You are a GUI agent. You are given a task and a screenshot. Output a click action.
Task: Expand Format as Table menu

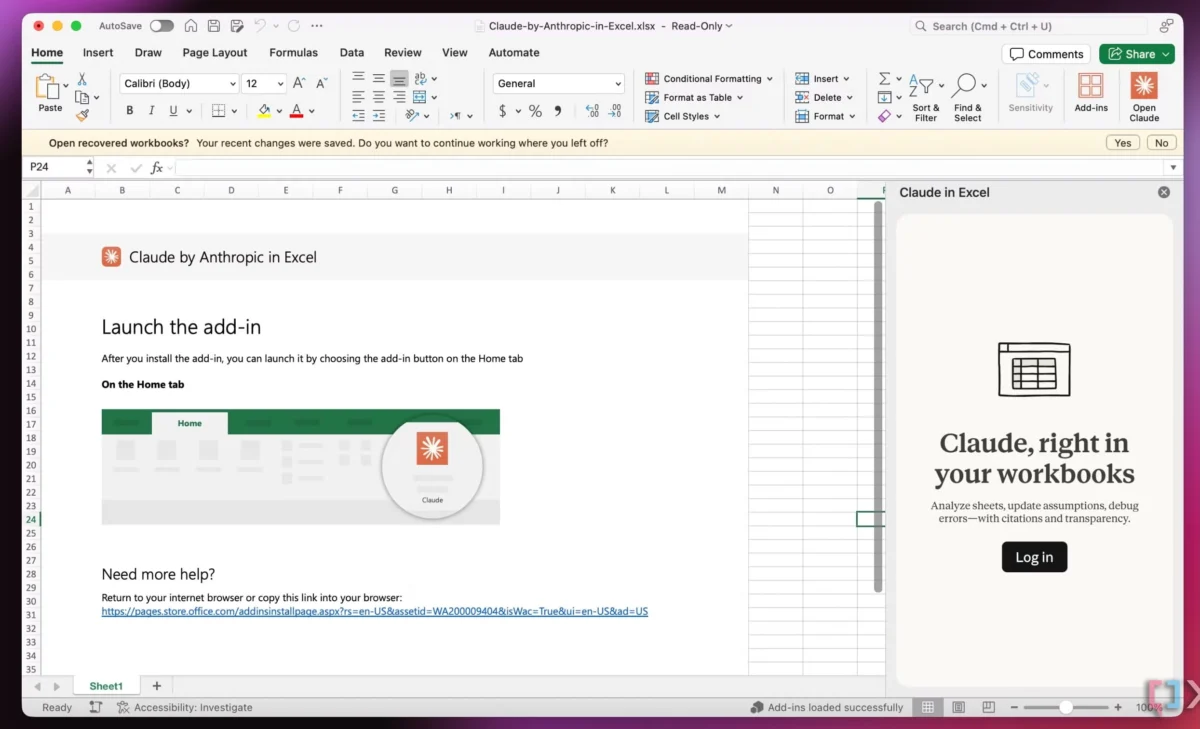tap(695, 98)
